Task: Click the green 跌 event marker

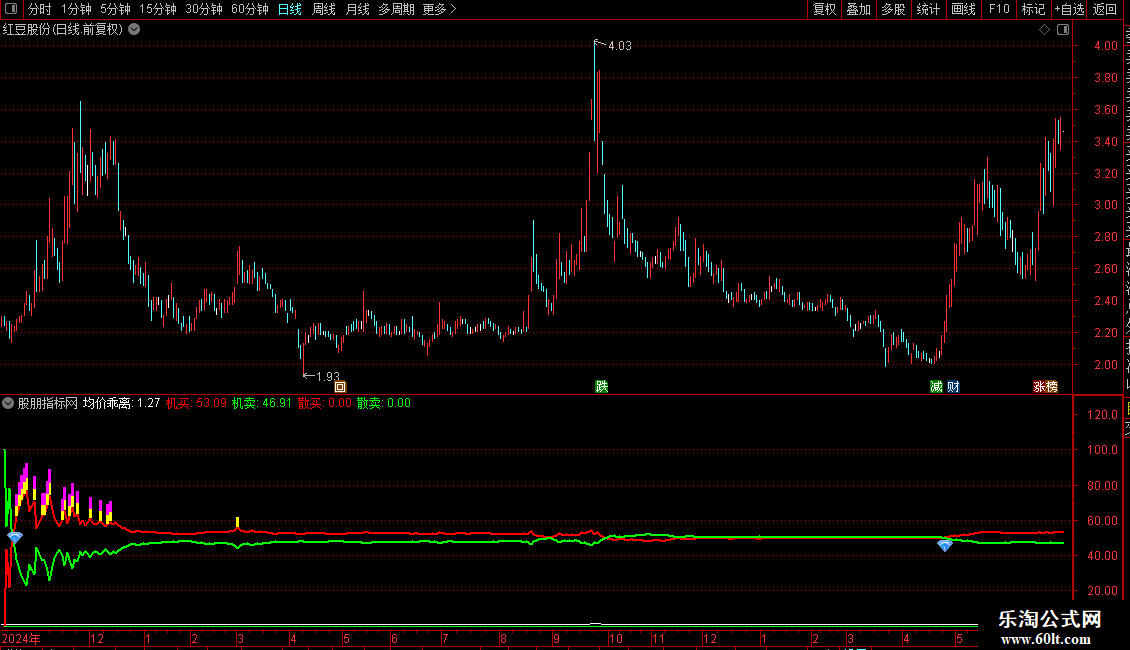Action: click(x=602, y=387)
